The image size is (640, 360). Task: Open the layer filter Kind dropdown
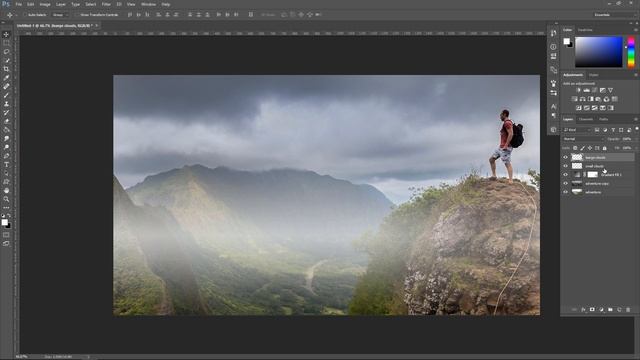577,130
